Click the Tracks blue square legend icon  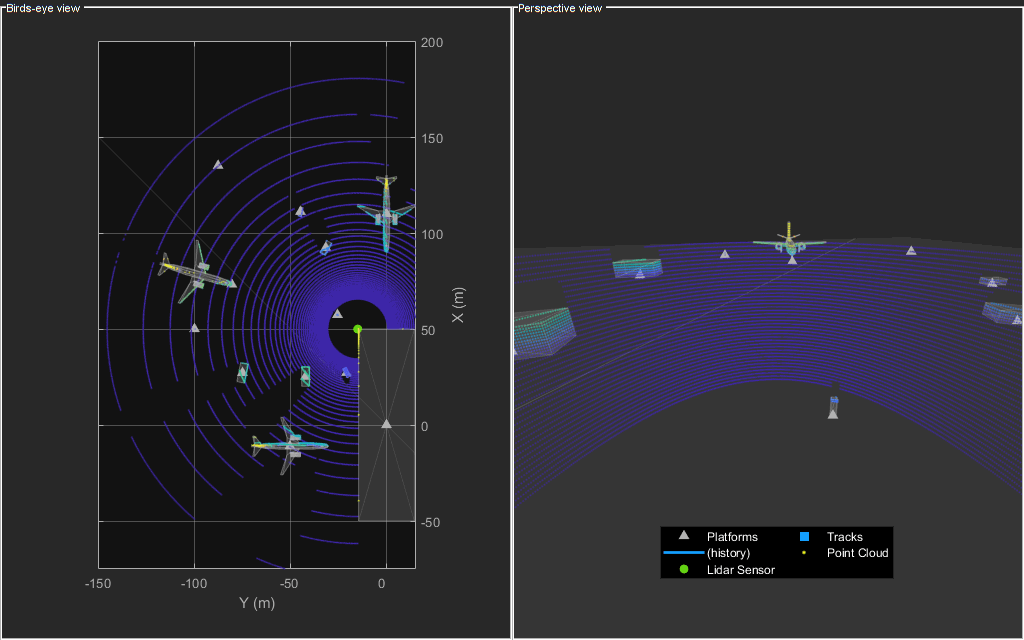point(805,537)
